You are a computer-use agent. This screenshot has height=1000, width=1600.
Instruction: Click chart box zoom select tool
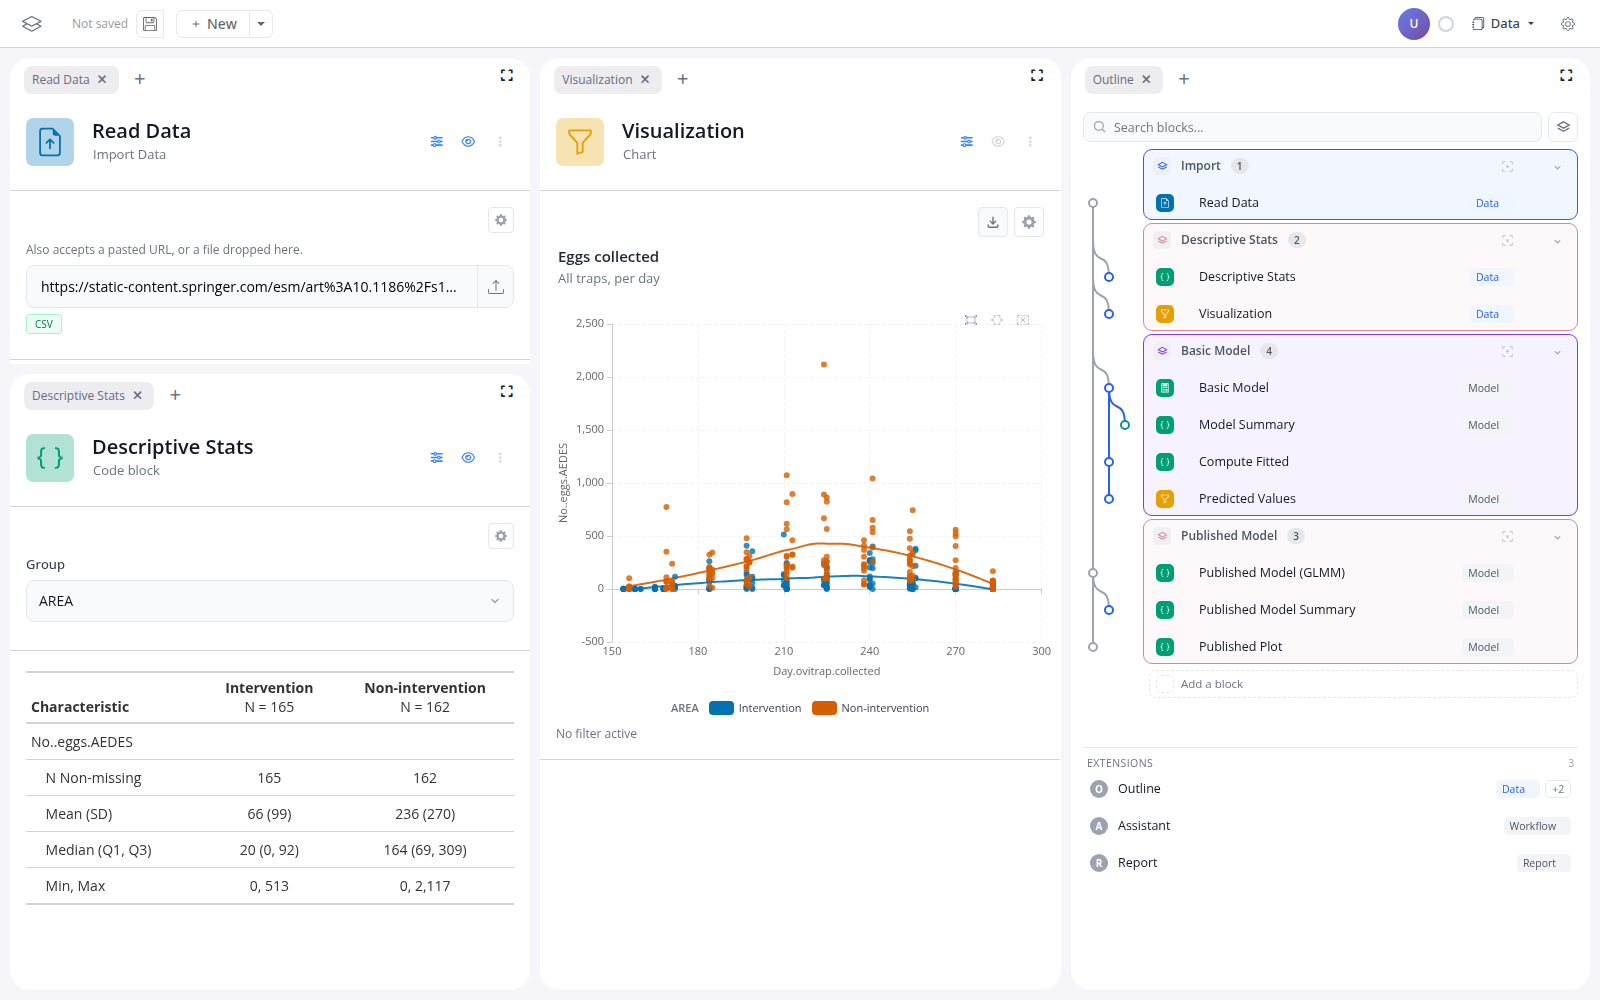pos(971,320)
